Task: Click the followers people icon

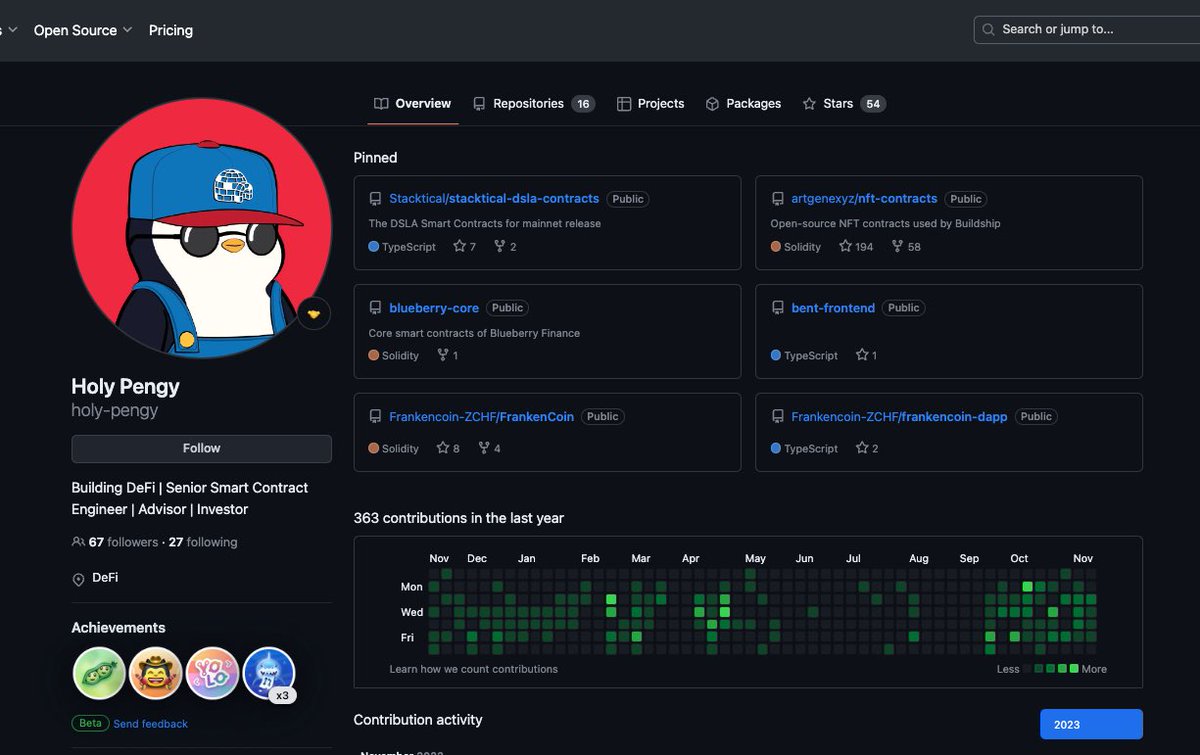Action: click(79, 542)
